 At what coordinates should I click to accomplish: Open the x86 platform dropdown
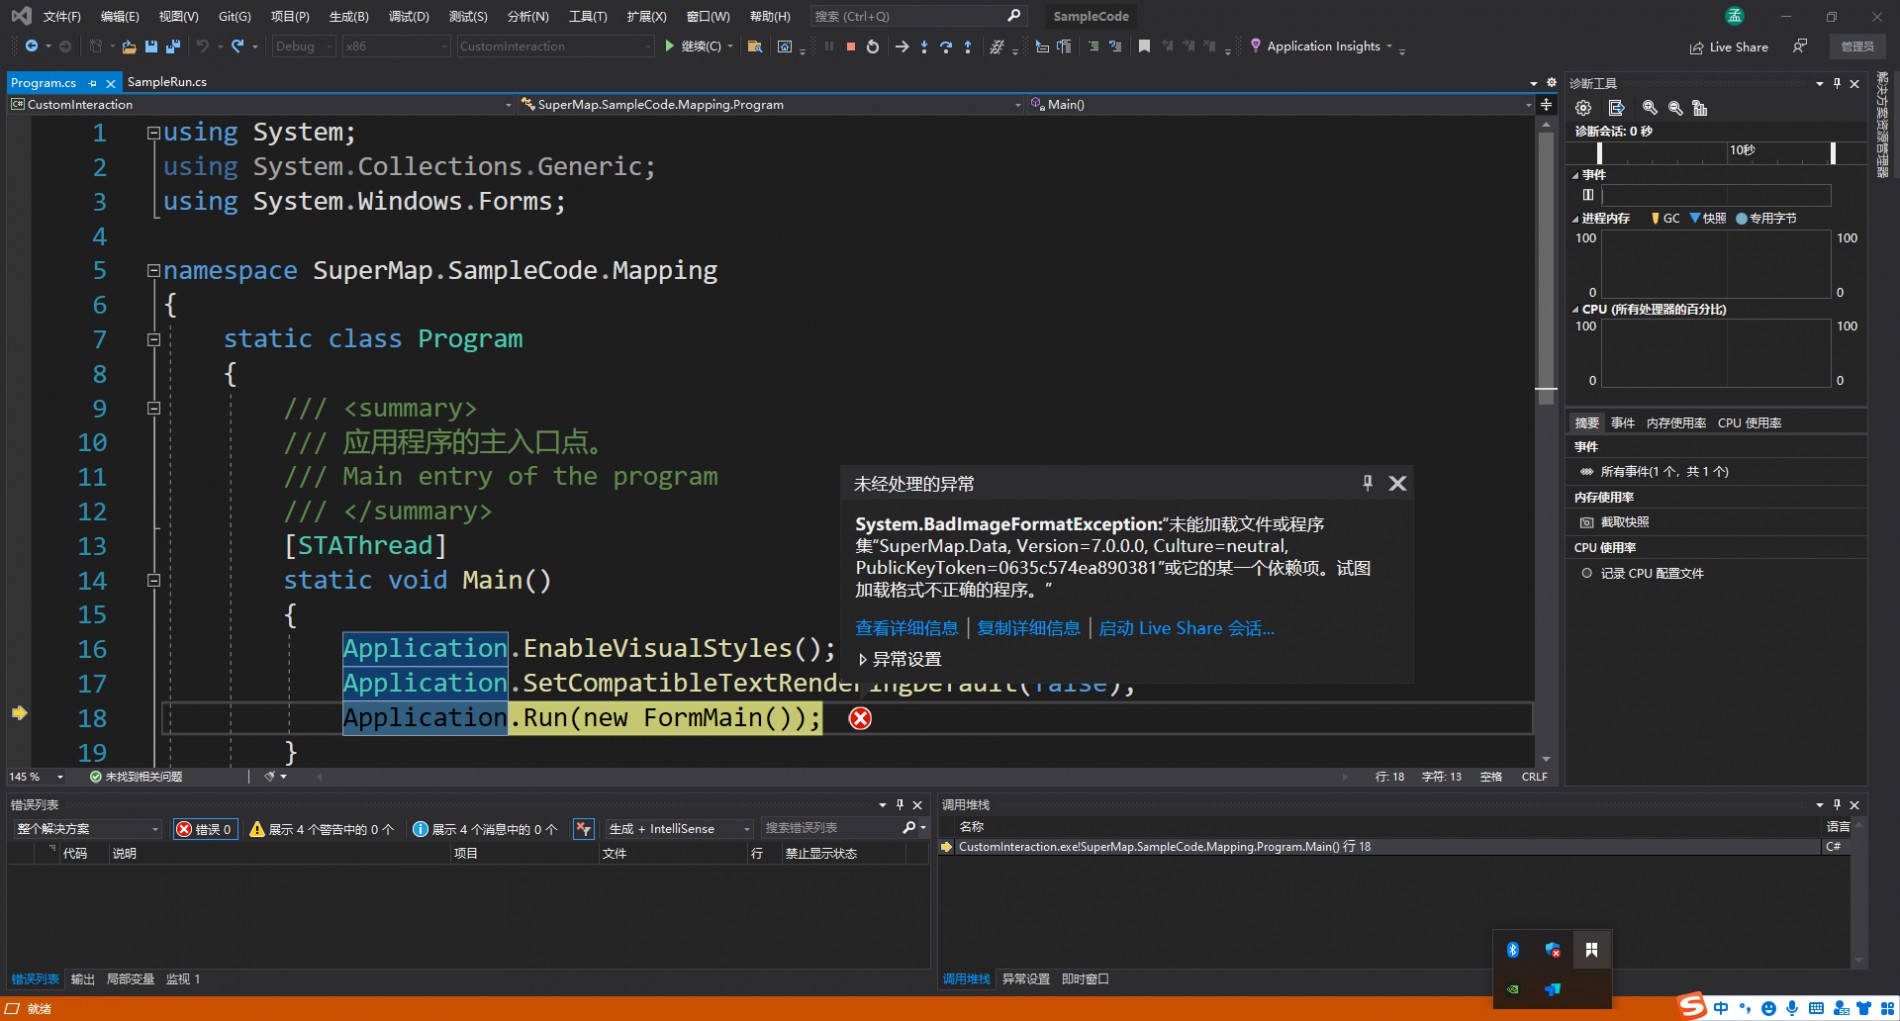coord(396,46)
